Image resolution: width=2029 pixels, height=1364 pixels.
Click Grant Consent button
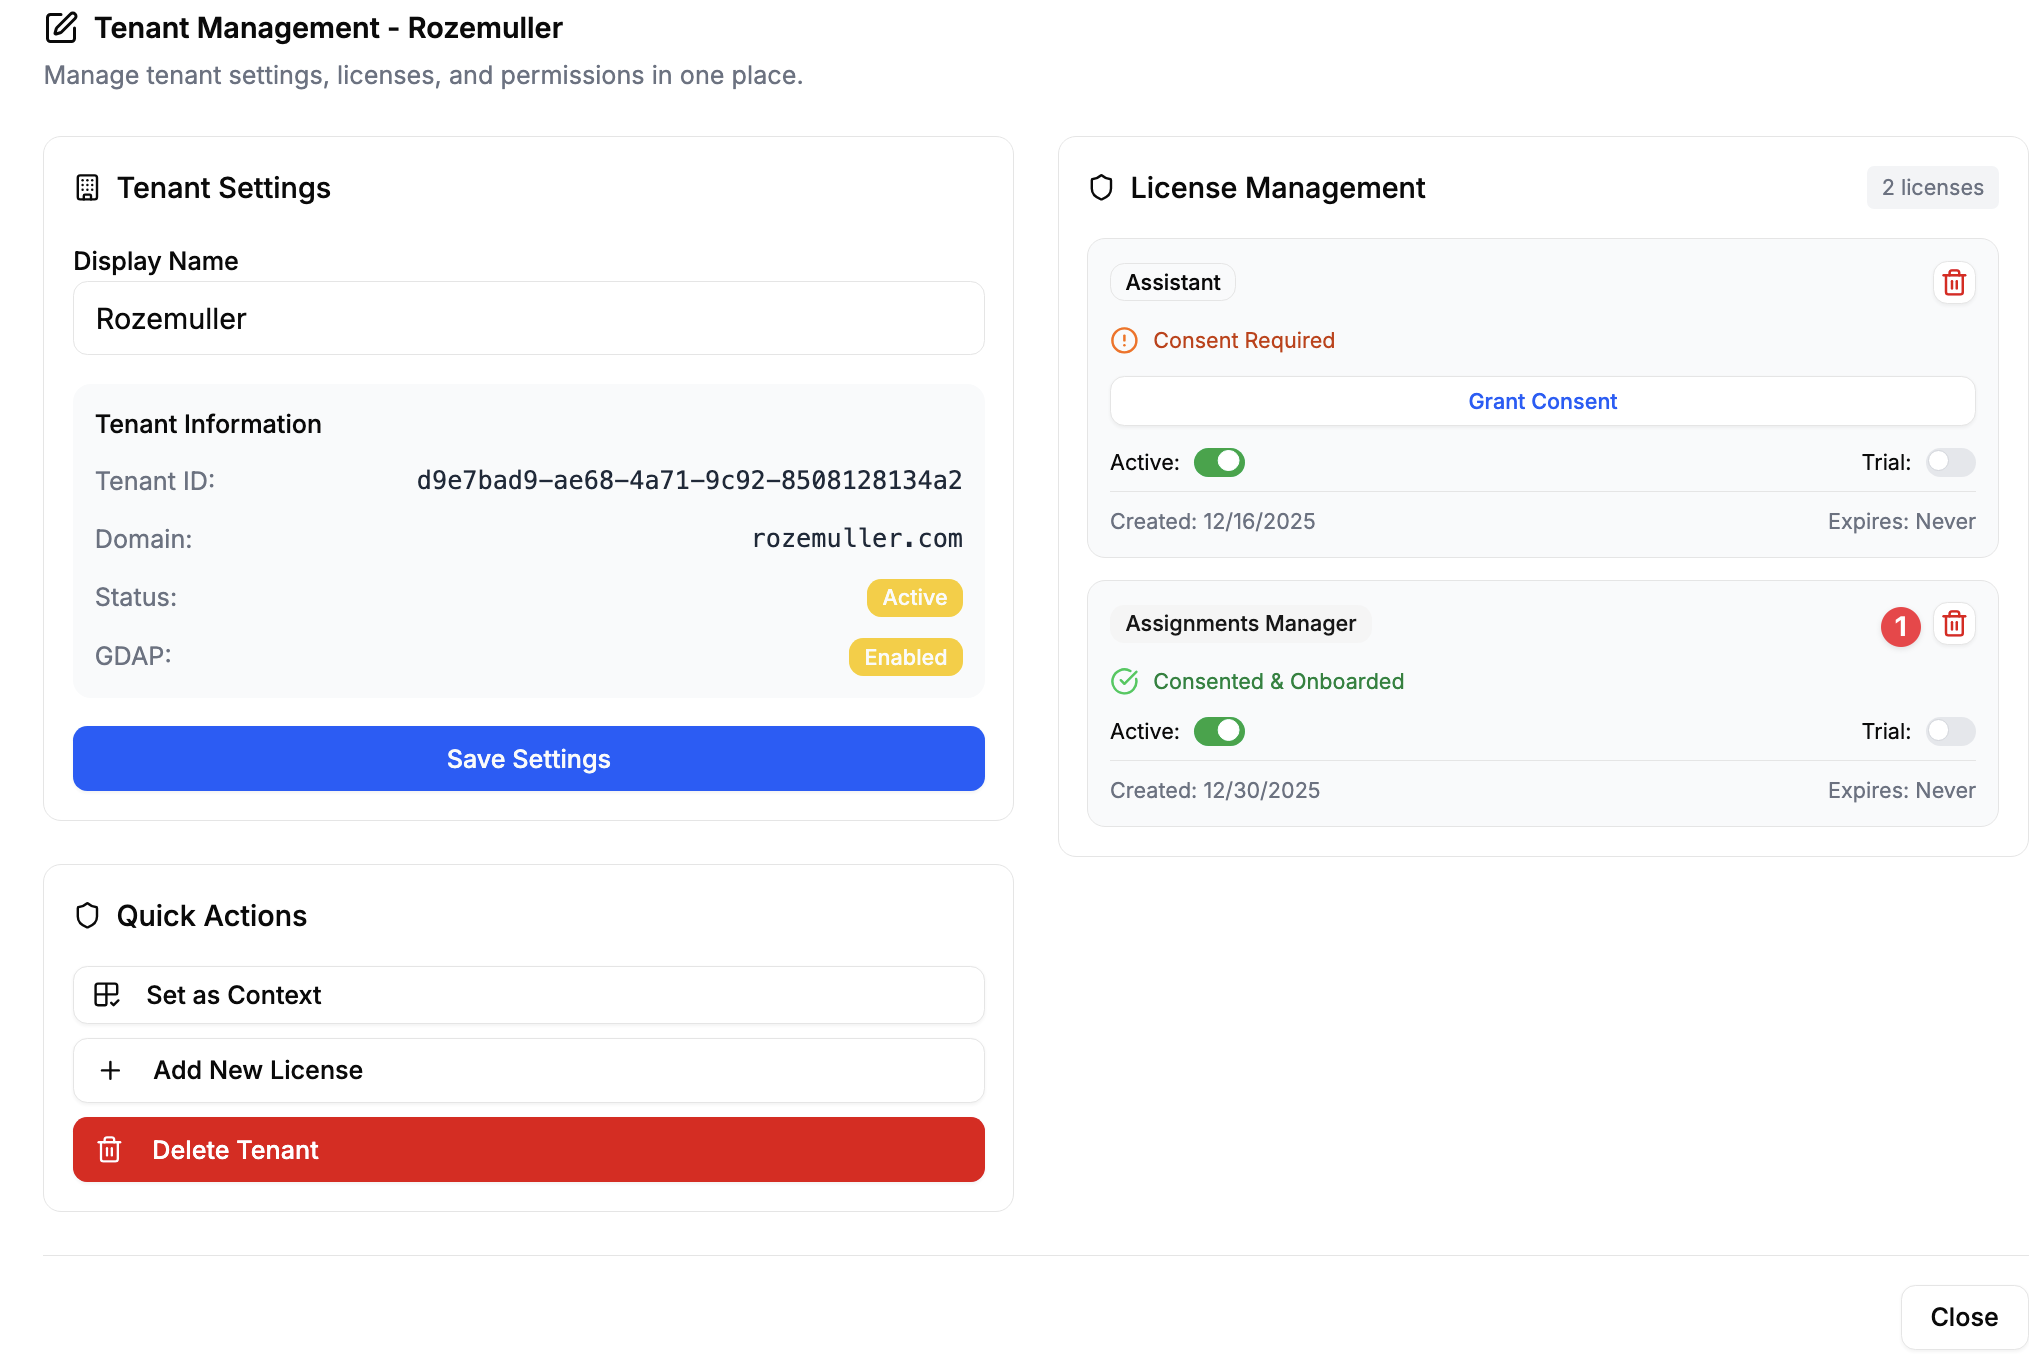point(1541,401)
